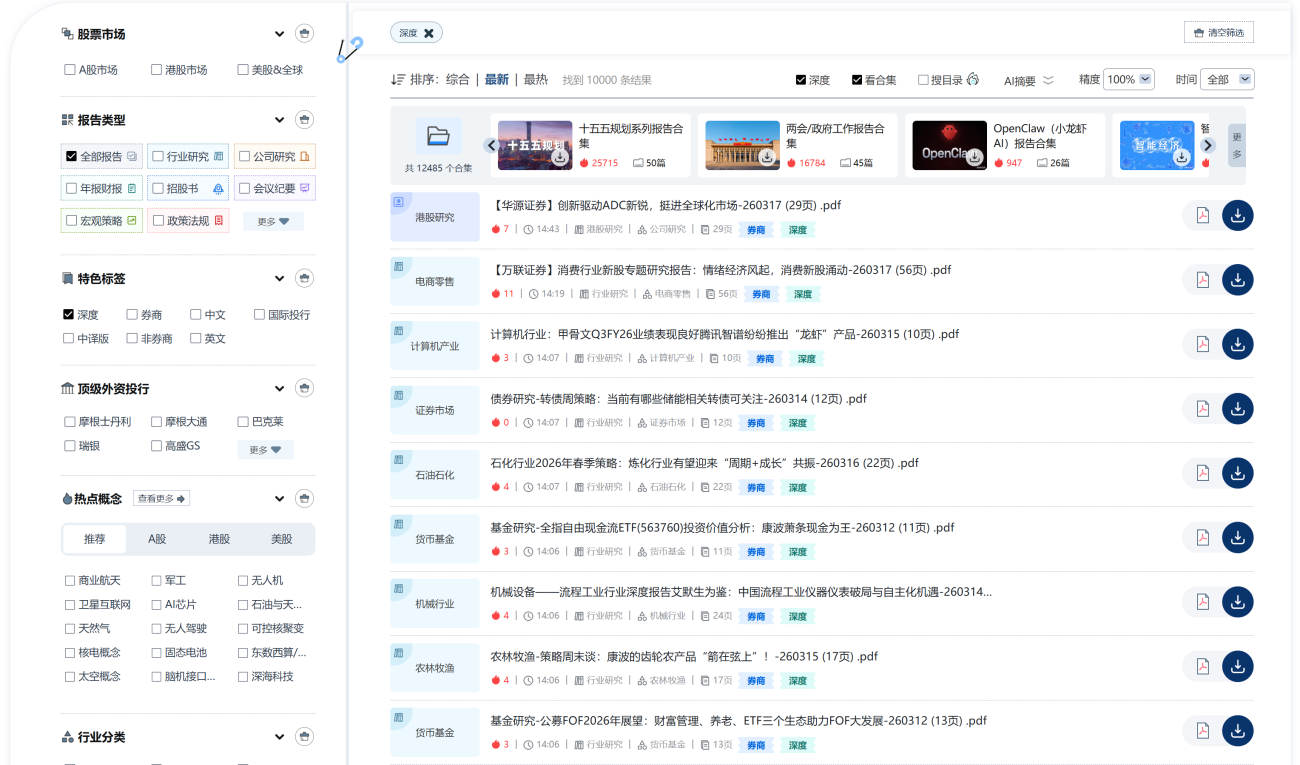Download the 石油石化 2026 spring strategy report
The image size is (1300, 765).
click(1237, 473)
